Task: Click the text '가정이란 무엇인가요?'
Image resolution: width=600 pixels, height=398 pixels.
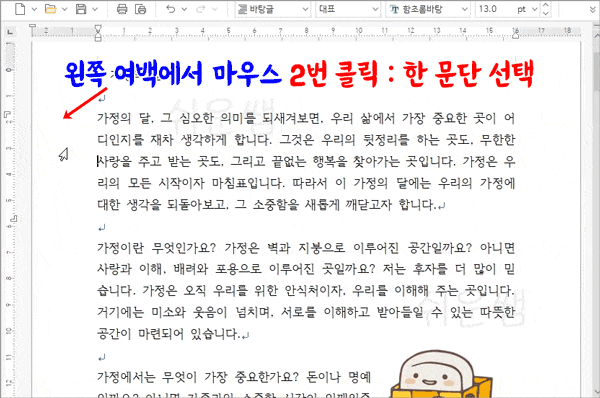Action: 156,248
